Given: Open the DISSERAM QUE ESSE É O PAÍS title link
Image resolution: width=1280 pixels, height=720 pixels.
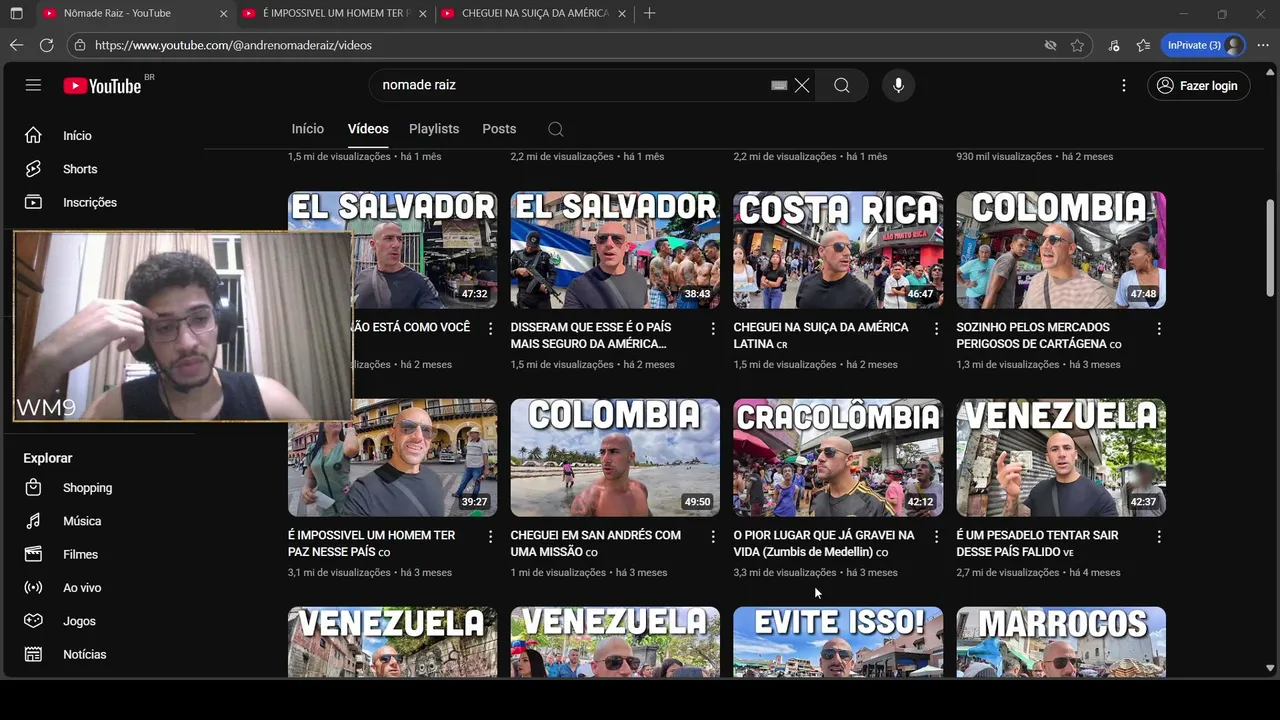Looking at the screenshot, I should coord(591,335).
